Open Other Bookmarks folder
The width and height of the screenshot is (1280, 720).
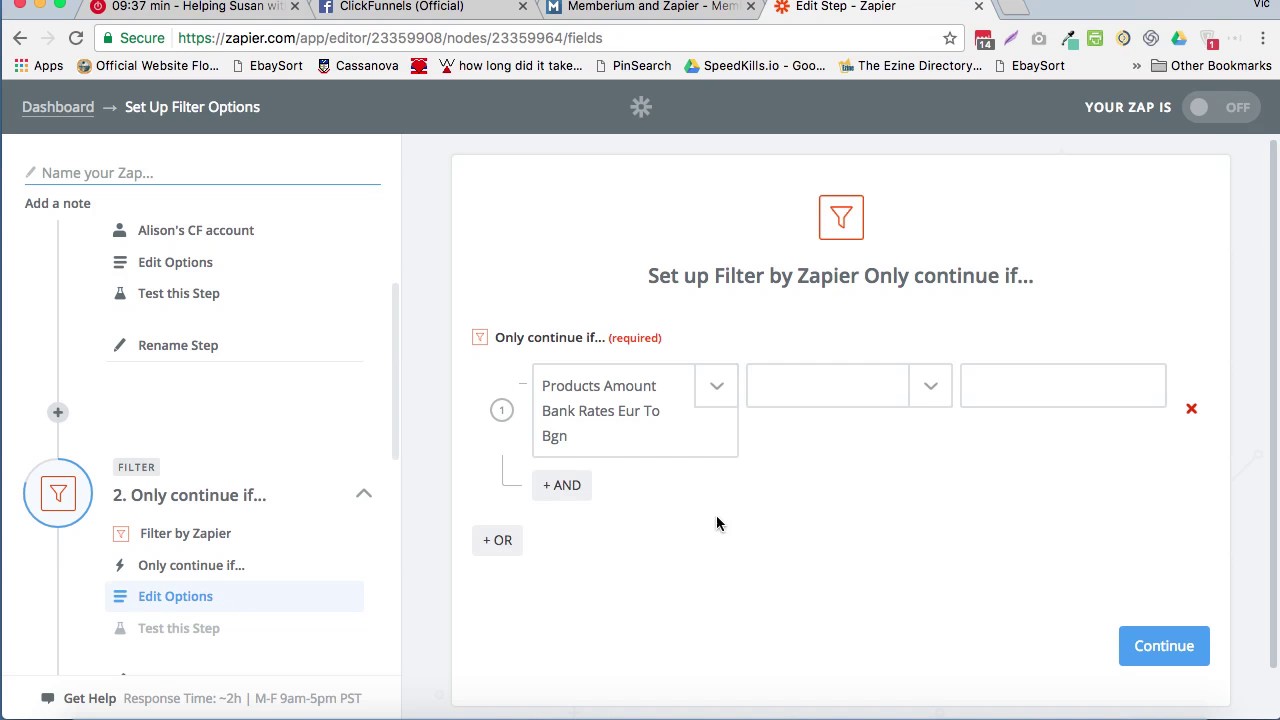[1211, 66]
